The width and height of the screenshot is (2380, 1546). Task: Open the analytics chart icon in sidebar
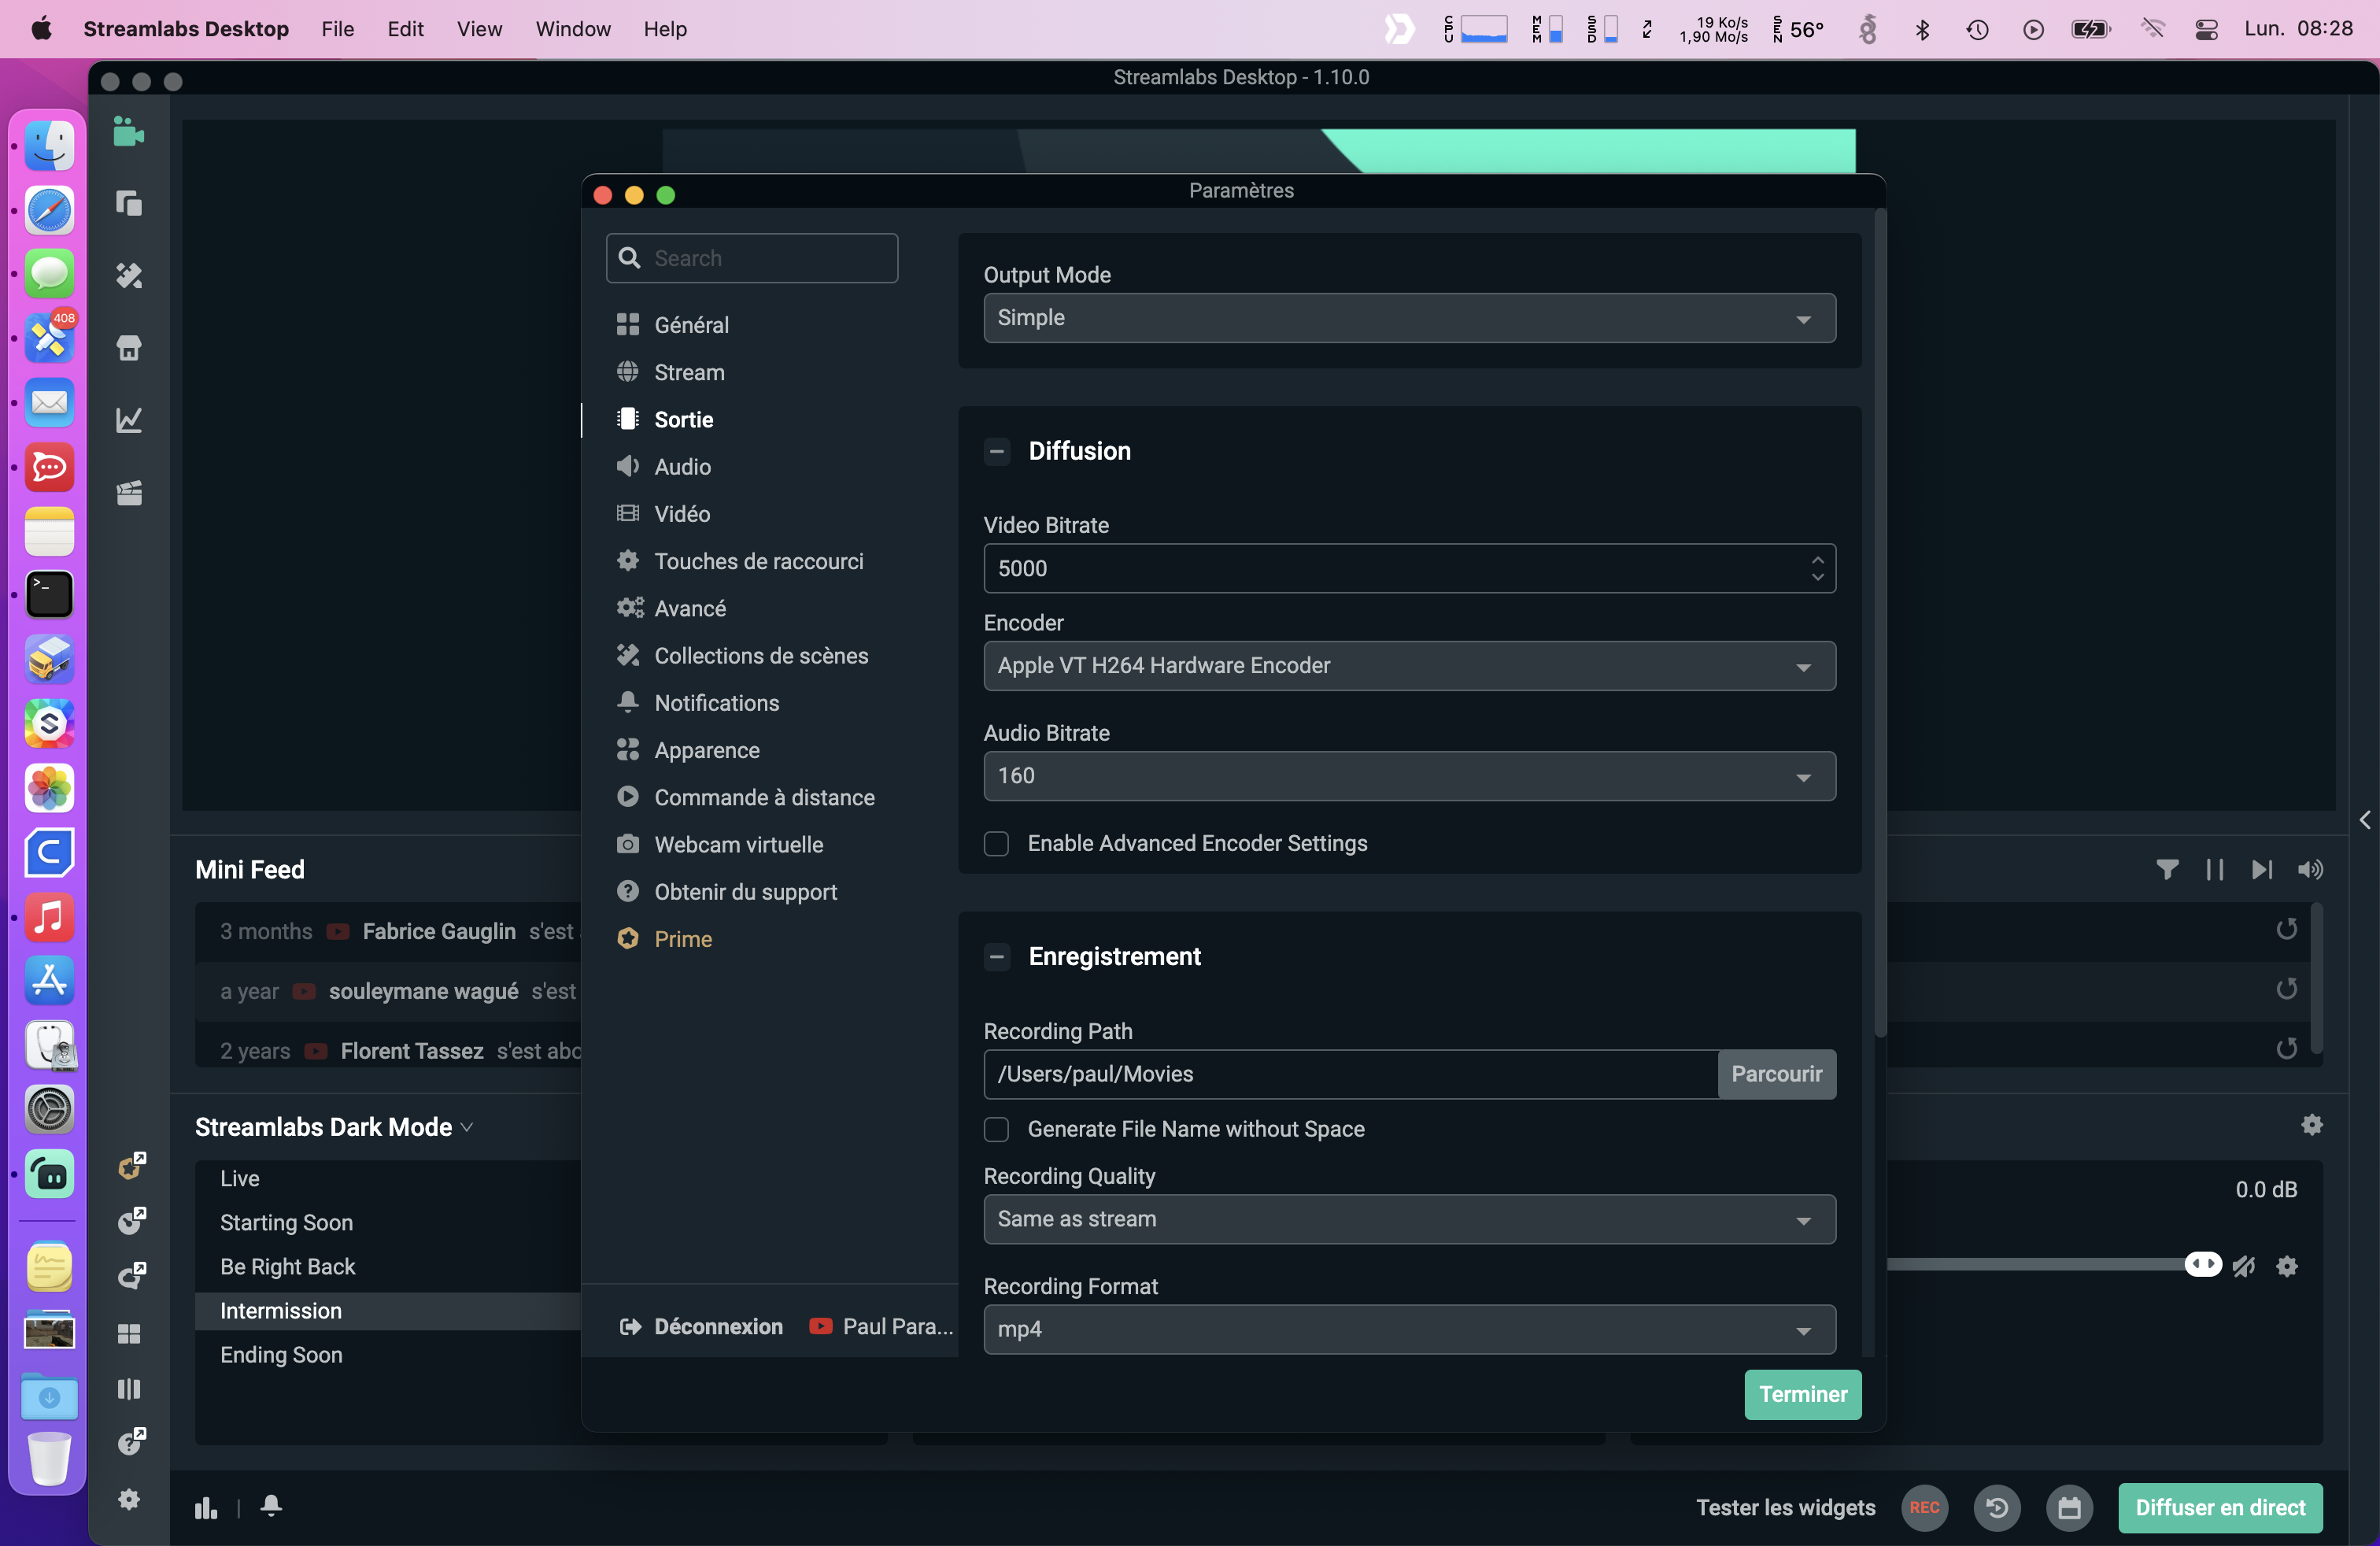tap(129, 420)
